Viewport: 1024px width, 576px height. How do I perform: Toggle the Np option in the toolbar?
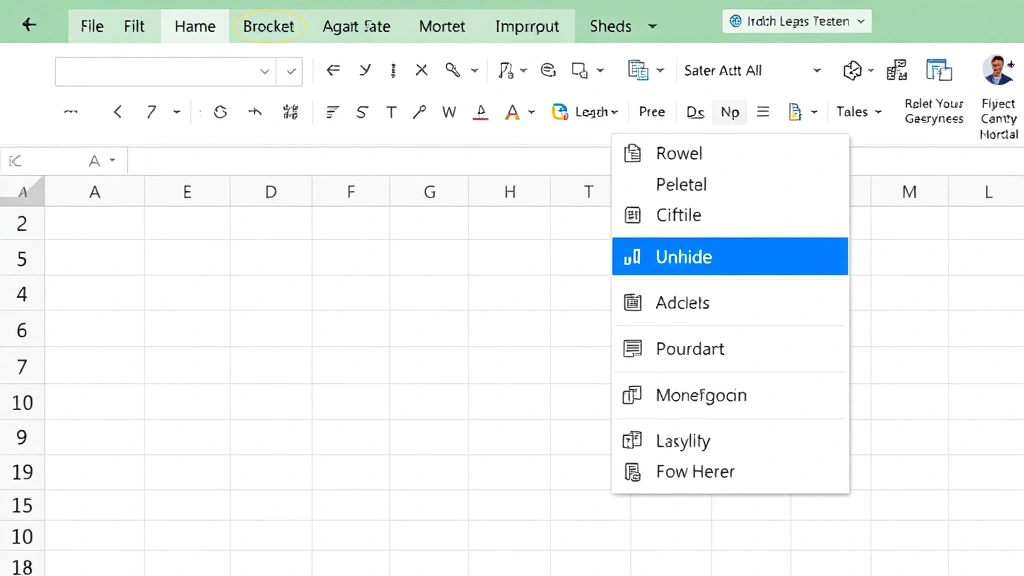coord(730,112)
